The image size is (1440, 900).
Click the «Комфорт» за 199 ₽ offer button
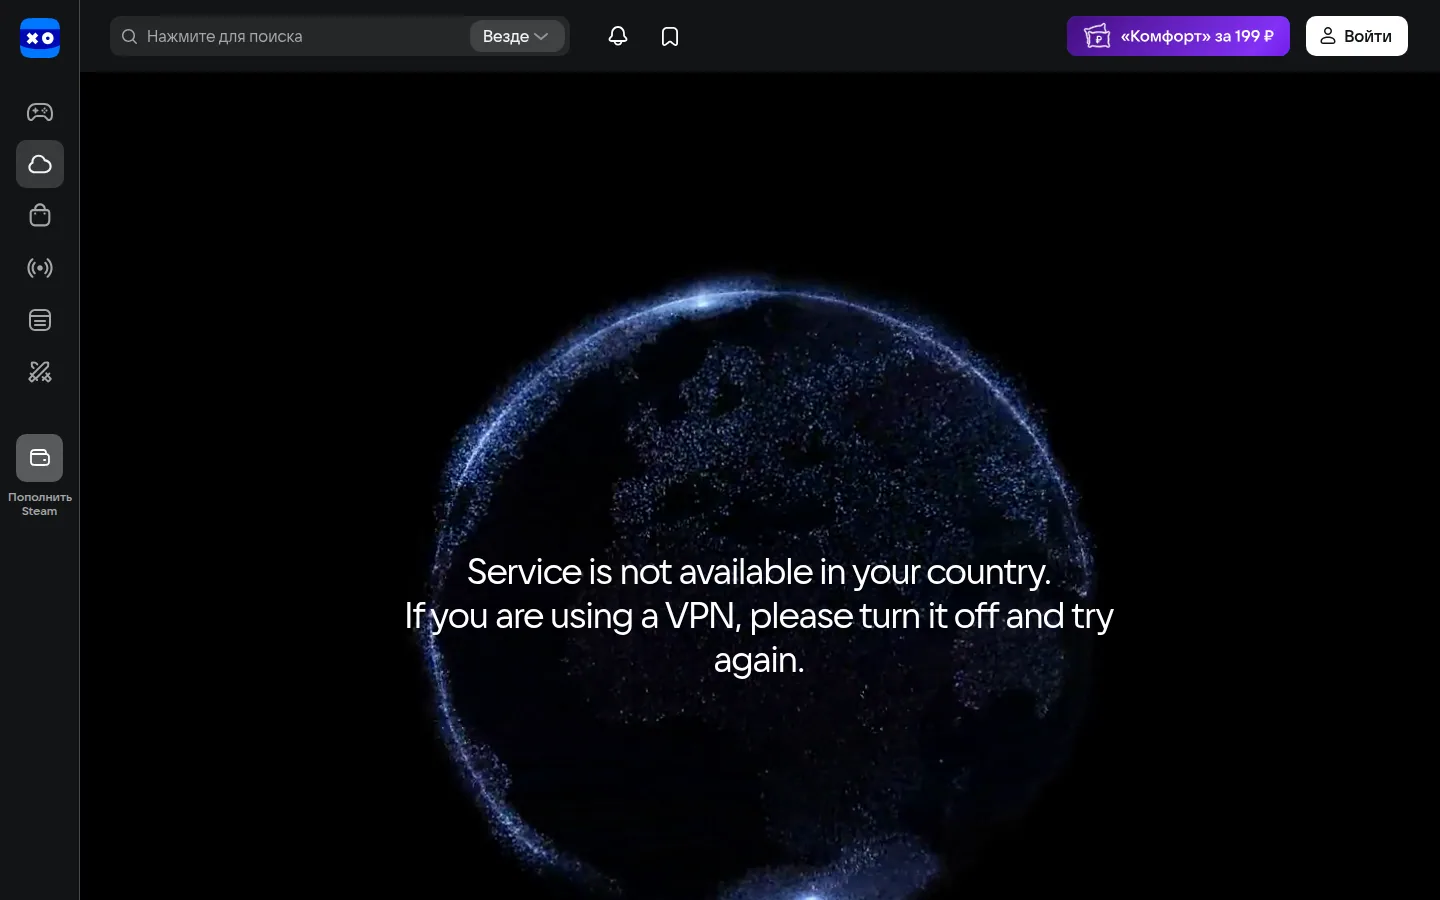pos(1178,36)
